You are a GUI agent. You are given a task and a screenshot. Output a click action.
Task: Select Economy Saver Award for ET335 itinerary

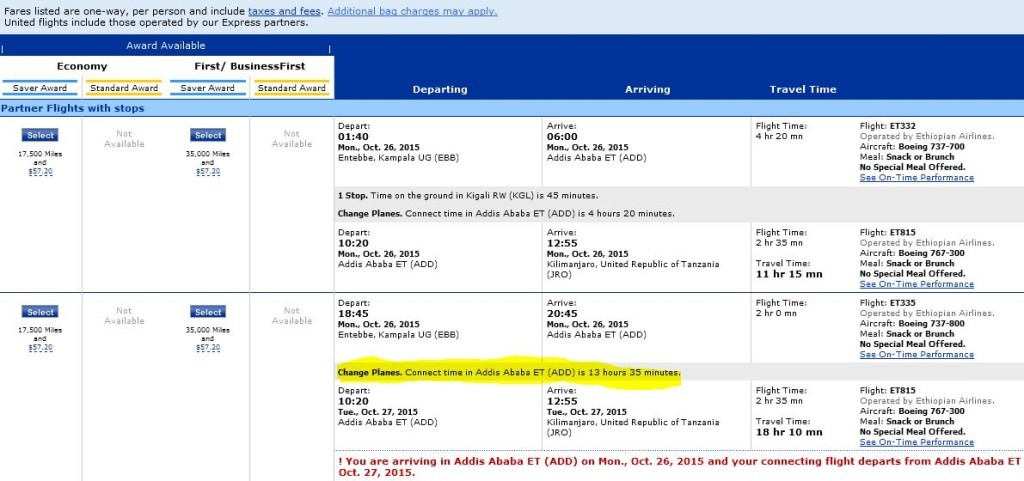40,312
